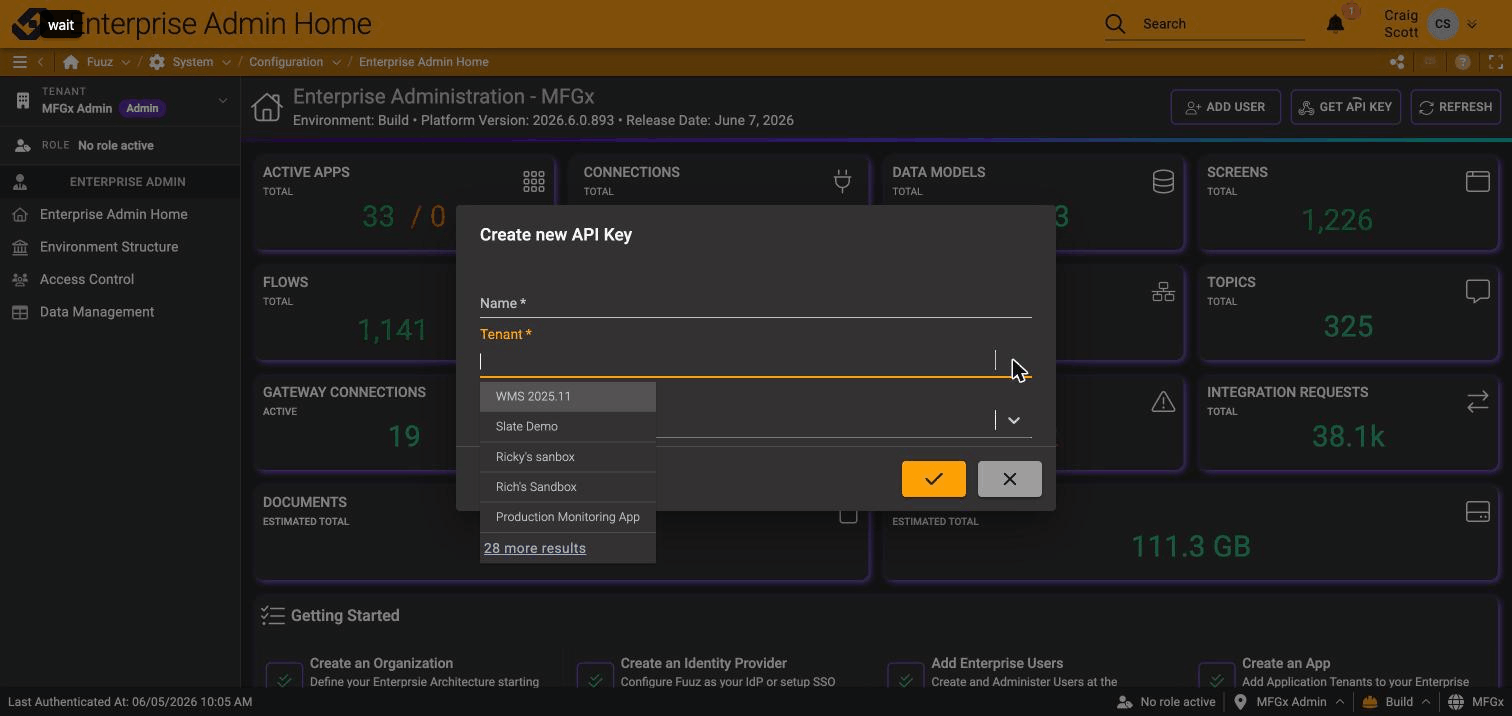
Task: Open notifications bell icon
Action: pos(1335,24)
